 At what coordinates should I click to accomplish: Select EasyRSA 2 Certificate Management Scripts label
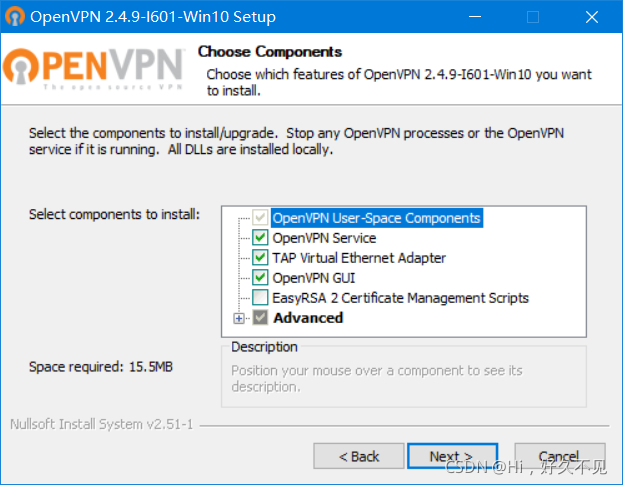point(400,298)
